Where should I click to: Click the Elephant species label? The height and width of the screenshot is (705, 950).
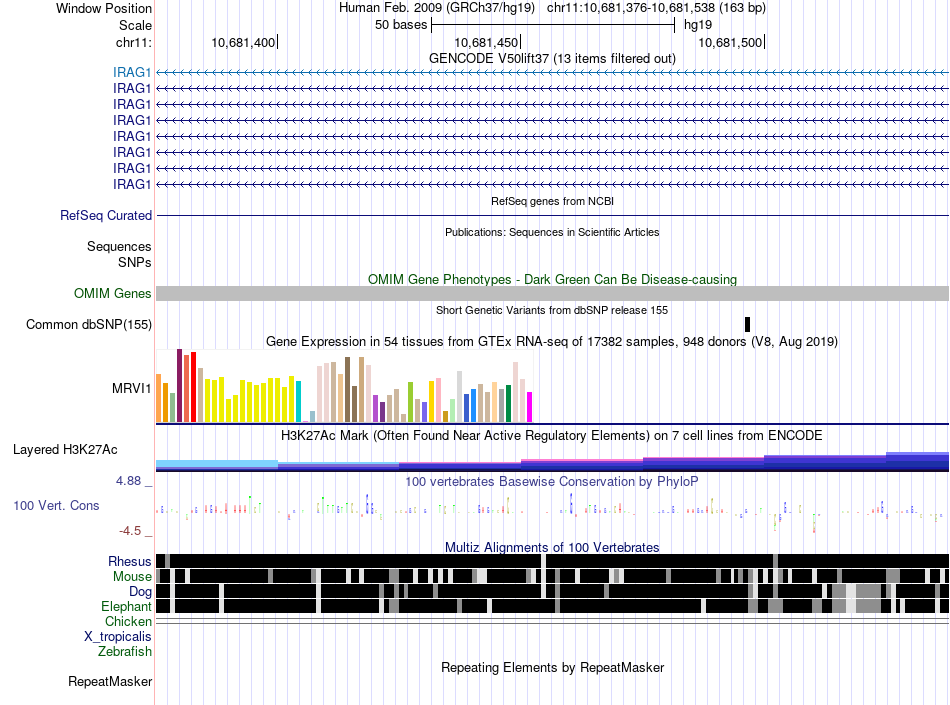[x=127, y=607]
